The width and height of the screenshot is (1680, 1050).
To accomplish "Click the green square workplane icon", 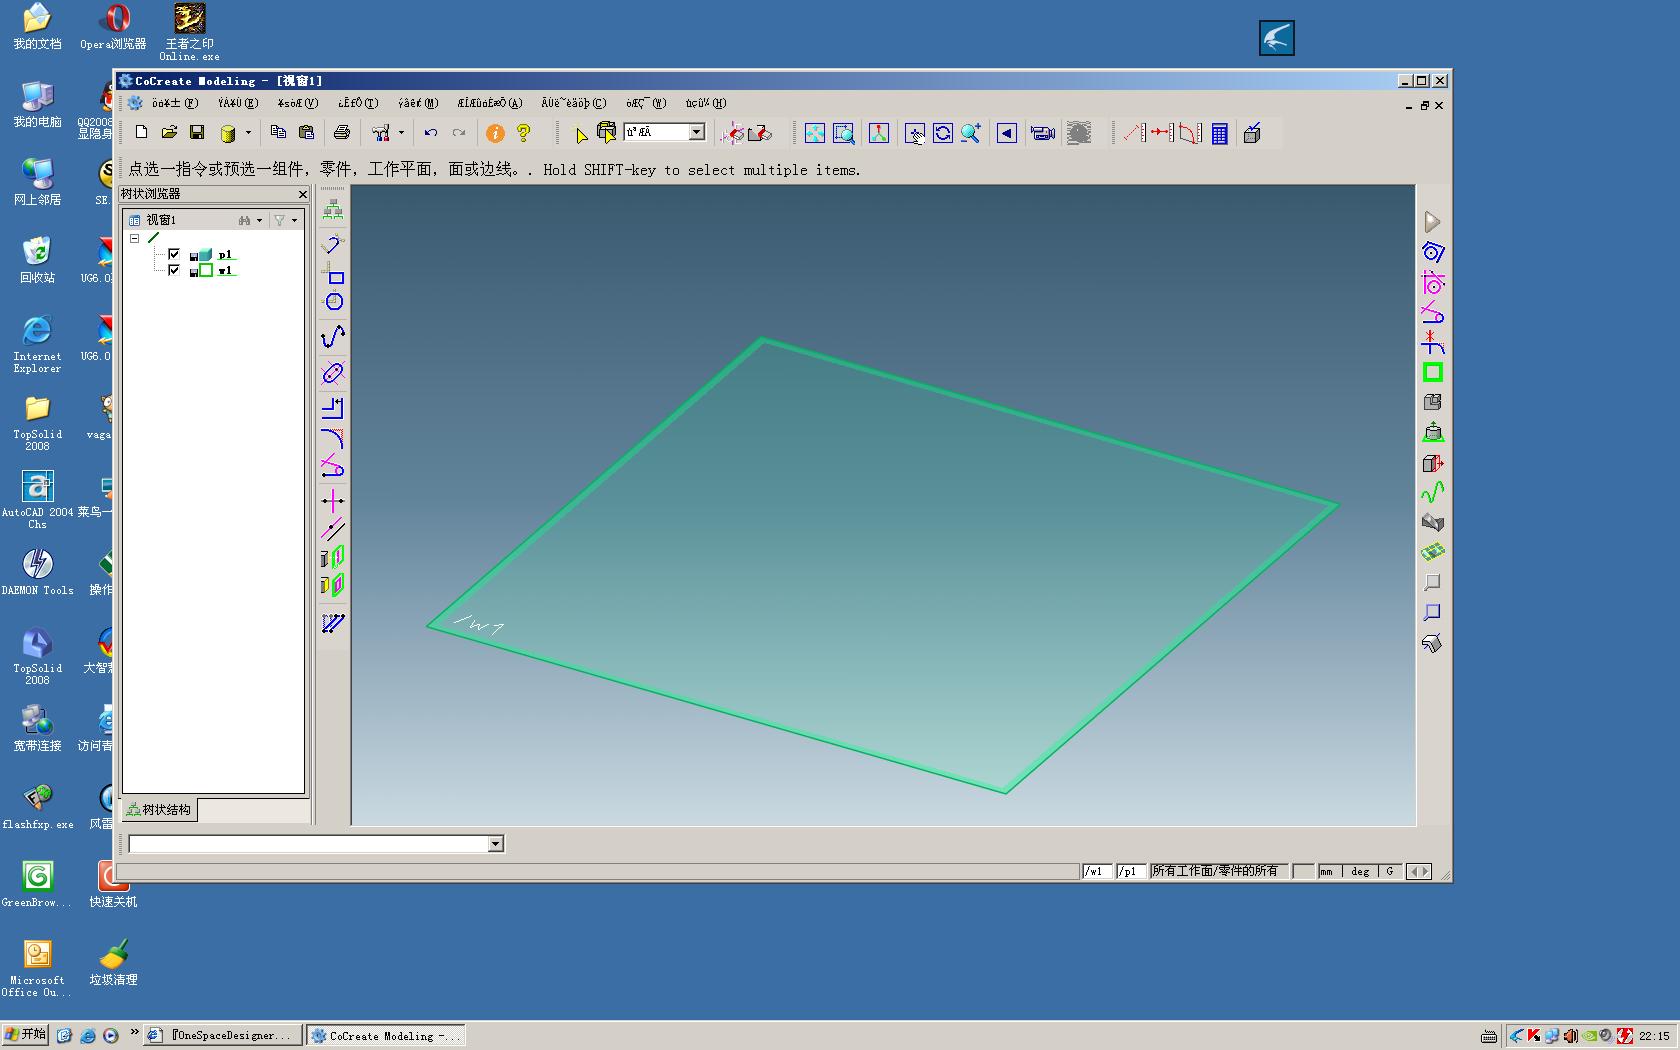I will point(1433,373).
